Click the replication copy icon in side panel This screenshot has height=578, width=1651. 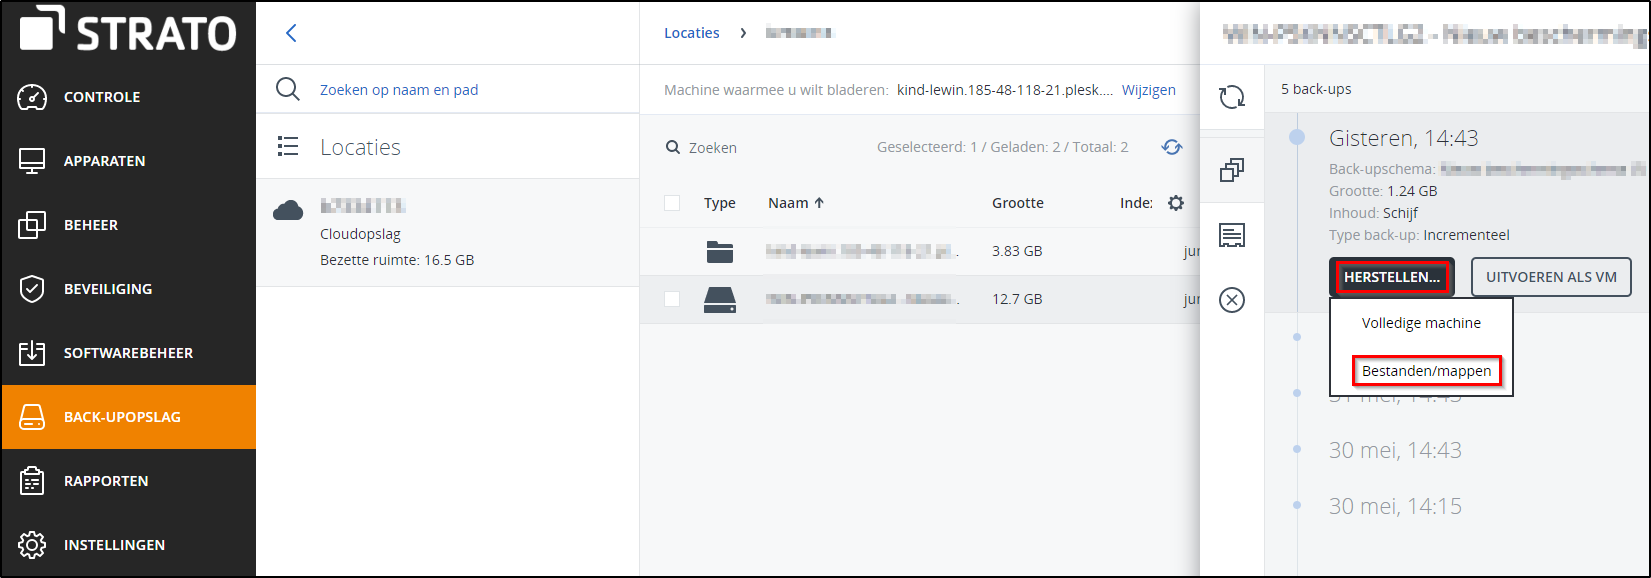(x=1232, y=170)
